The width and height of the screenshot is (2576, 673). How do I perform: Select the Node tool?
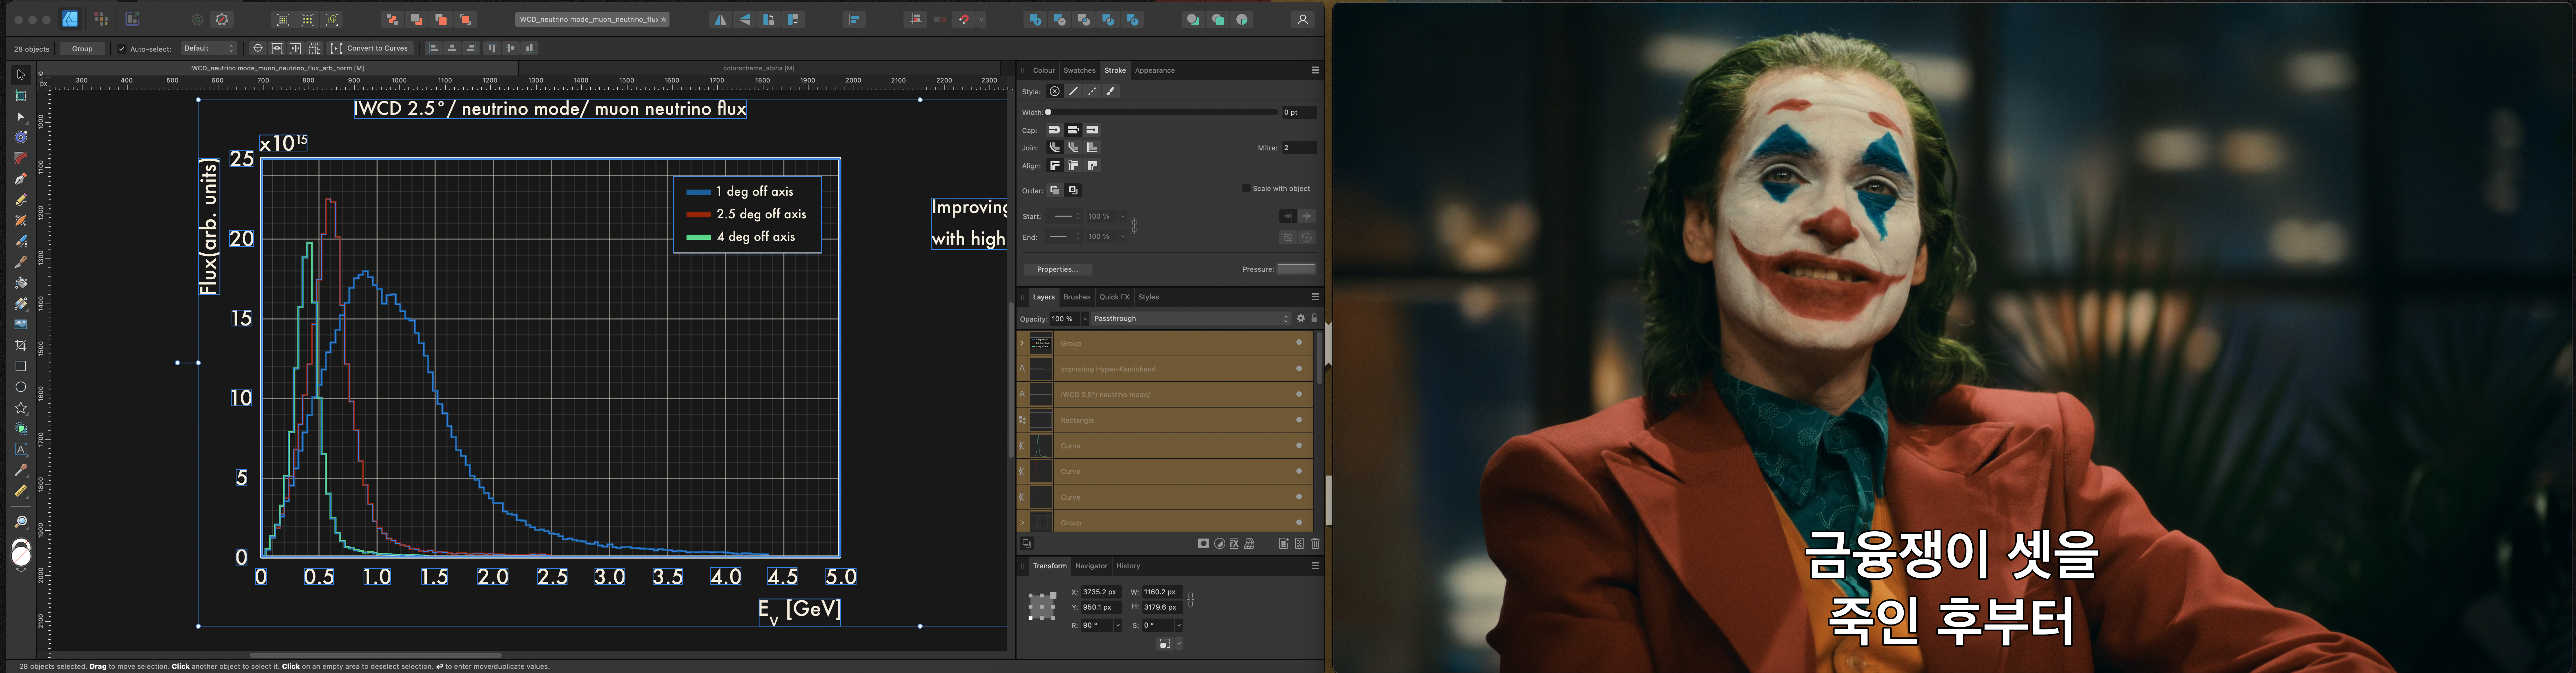coord(20,117)
